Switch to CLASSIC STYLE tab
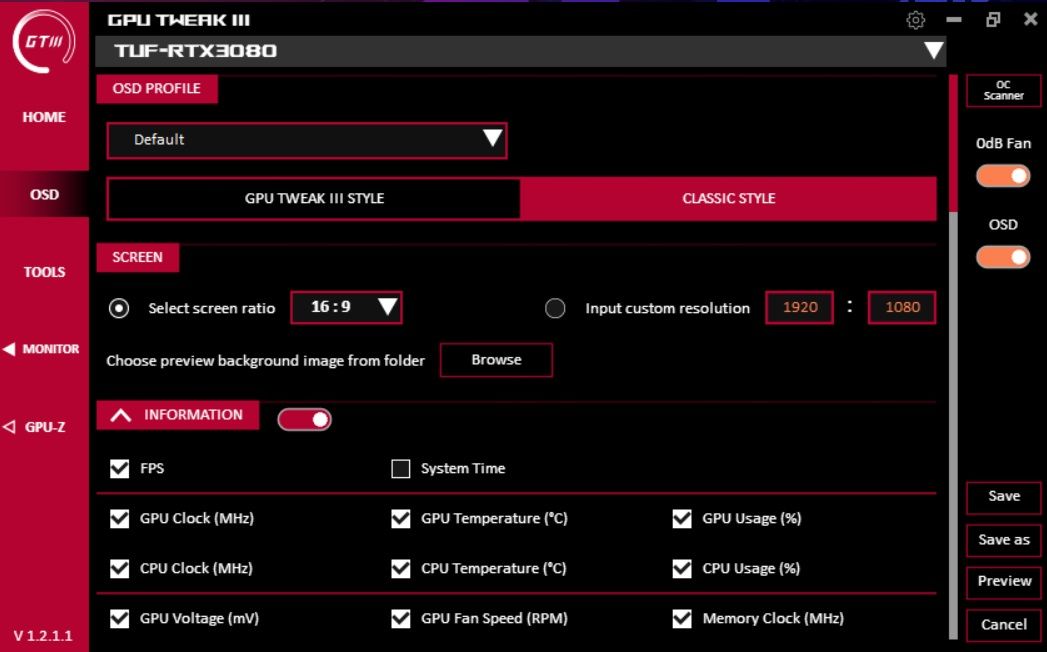The width and height of the screenshot is (1047, 652). tap(728, 198)
